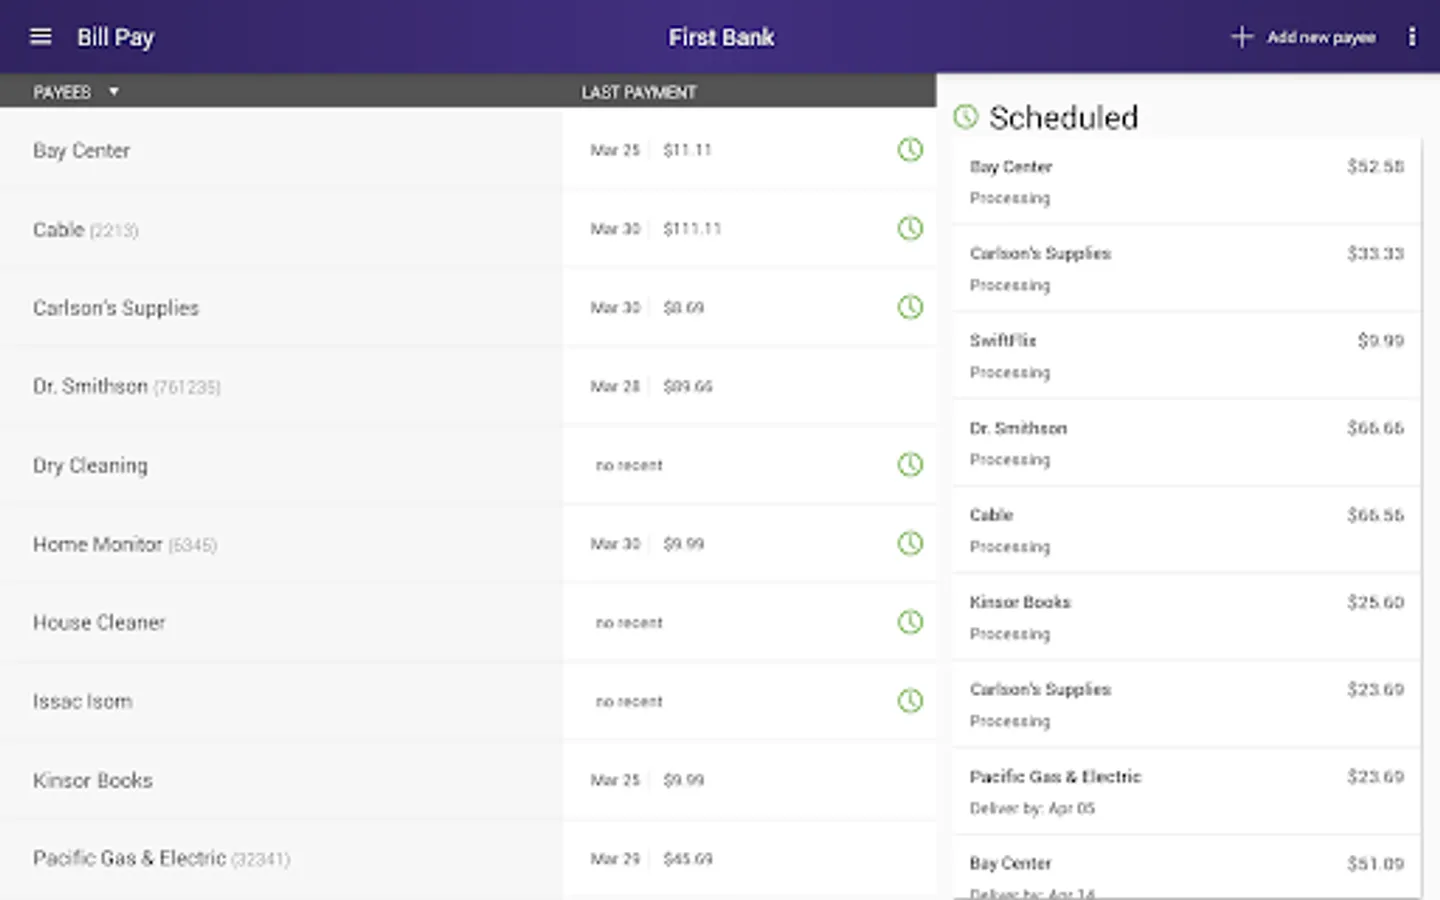
Task: Click the plus icon to add payee
Action: pos(1241,37)
